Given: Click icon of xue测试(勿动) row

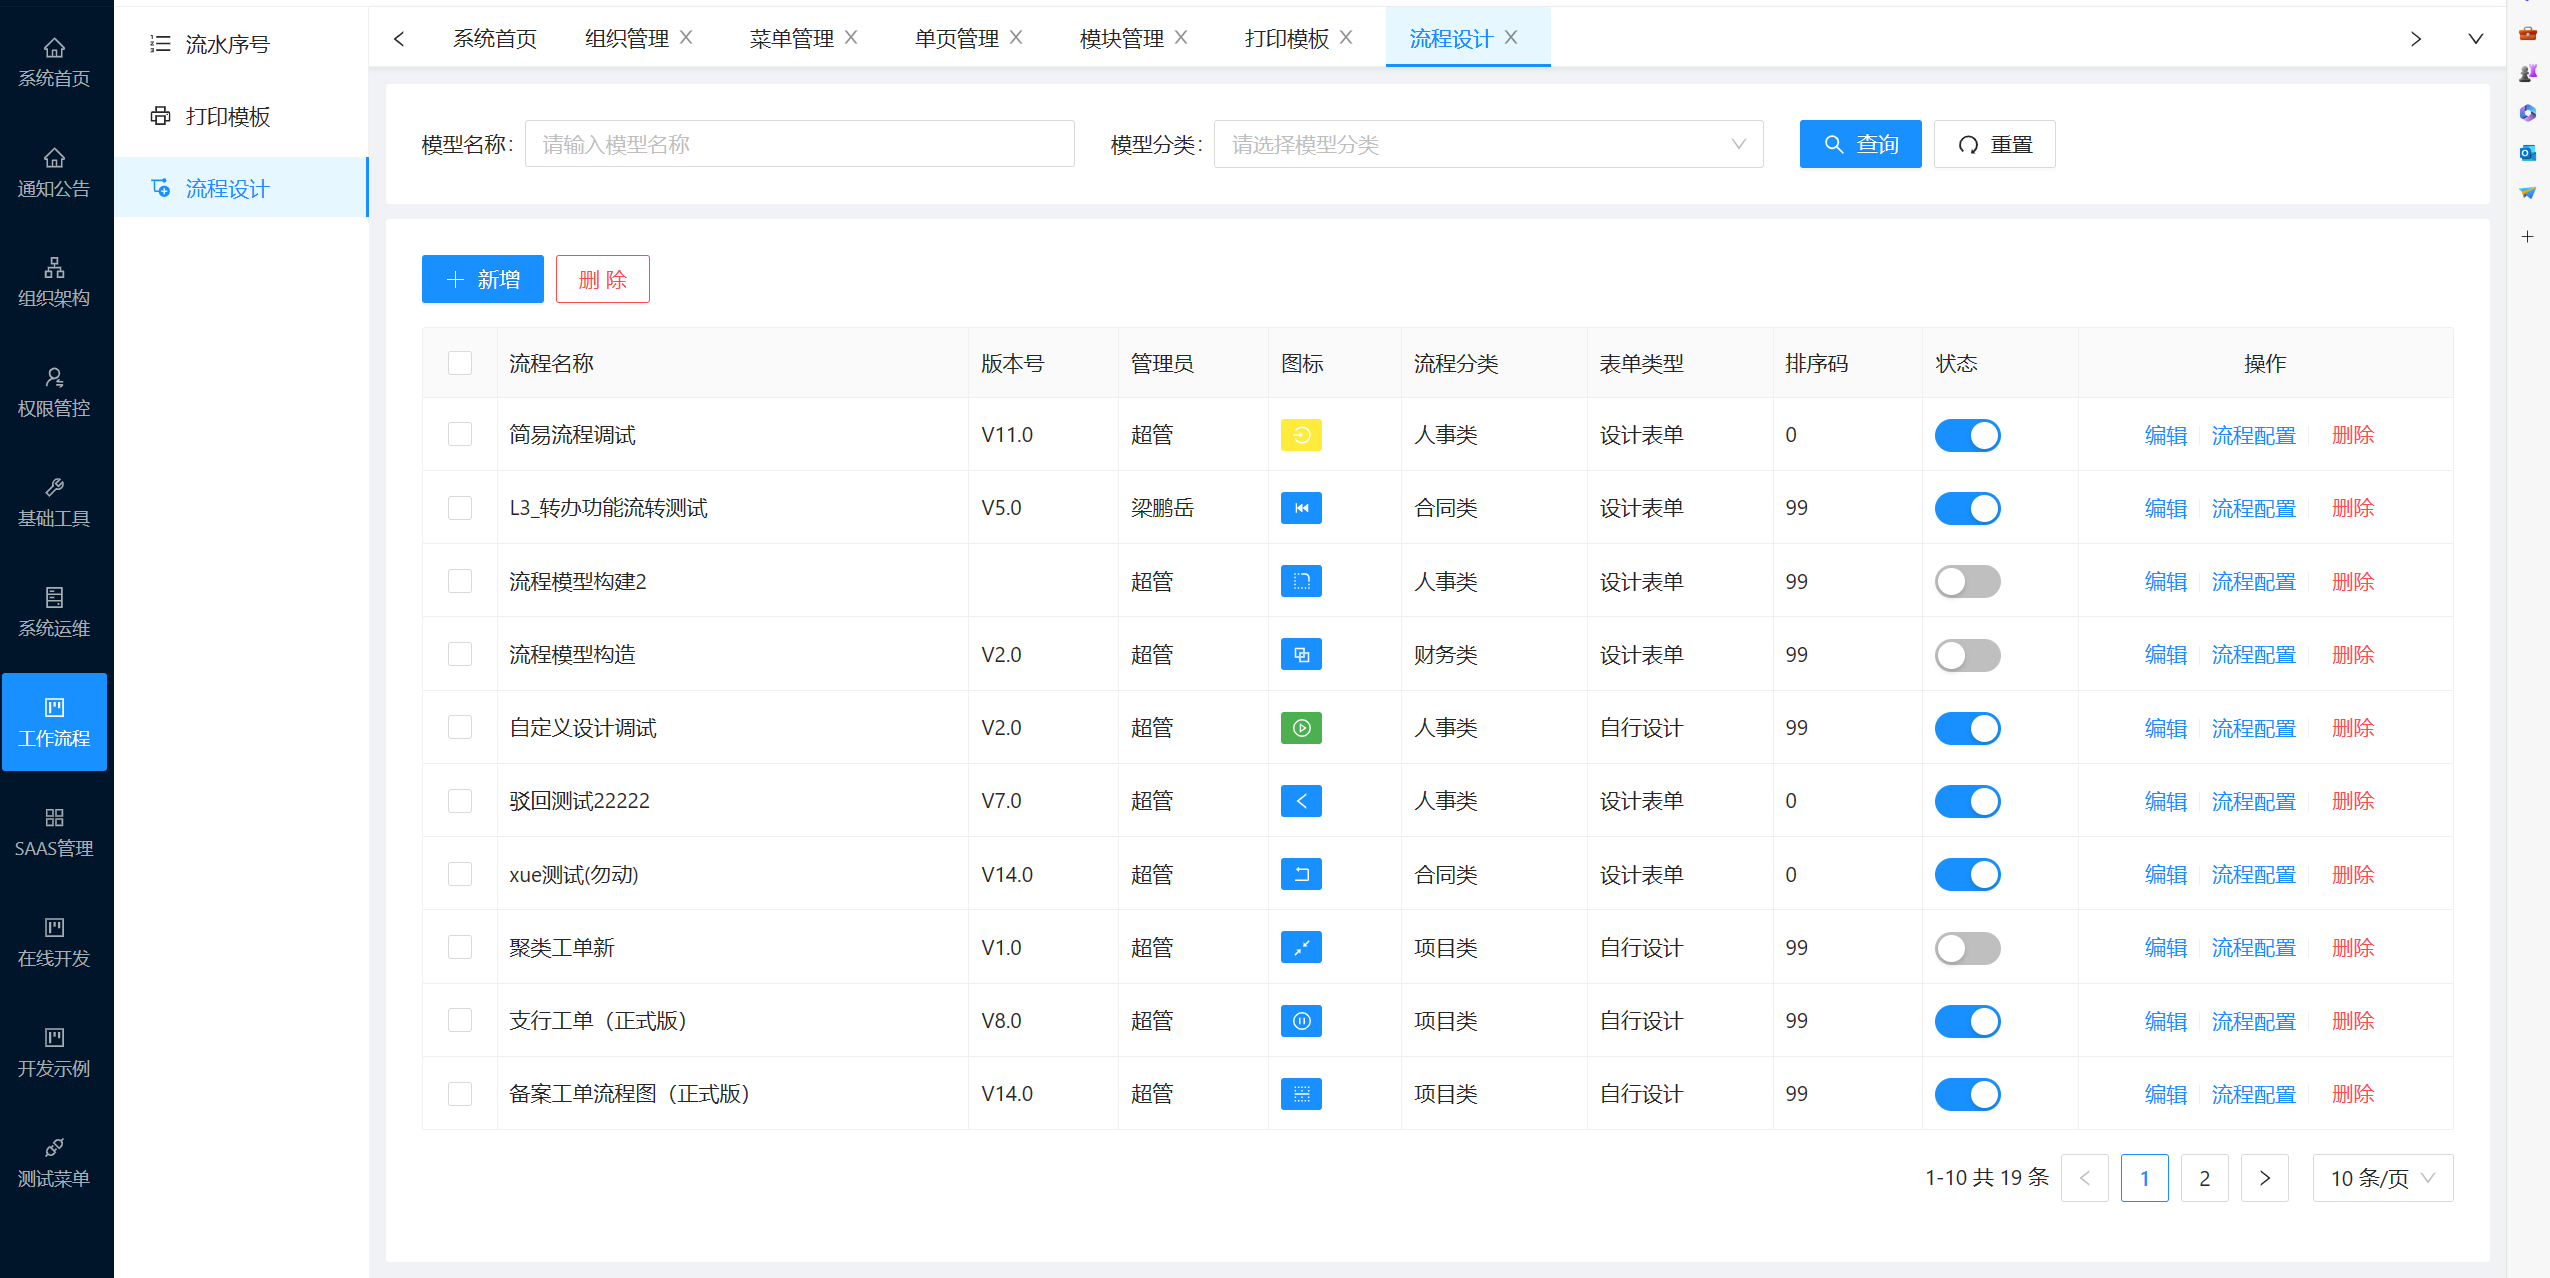Looking at the screenshot, I should click(x=1301, y=874).
